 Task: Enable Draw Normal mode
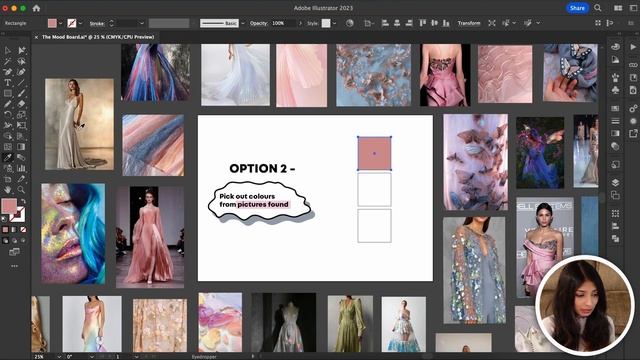click(6, 241)
